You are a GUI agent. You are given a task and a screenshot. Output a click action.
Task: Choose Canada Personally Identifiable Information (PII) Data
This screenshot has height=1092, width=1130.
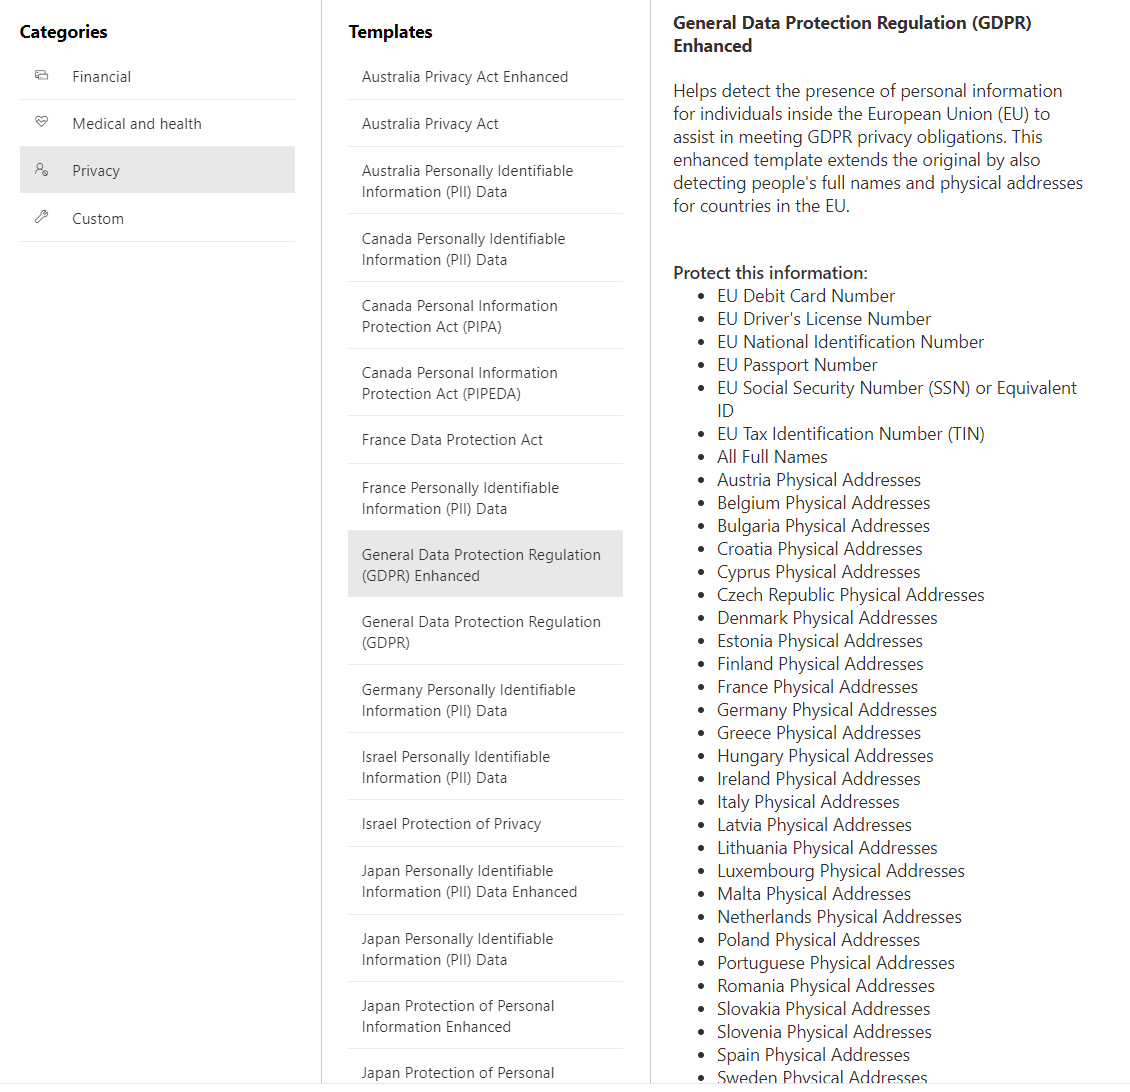coord(463,249)
